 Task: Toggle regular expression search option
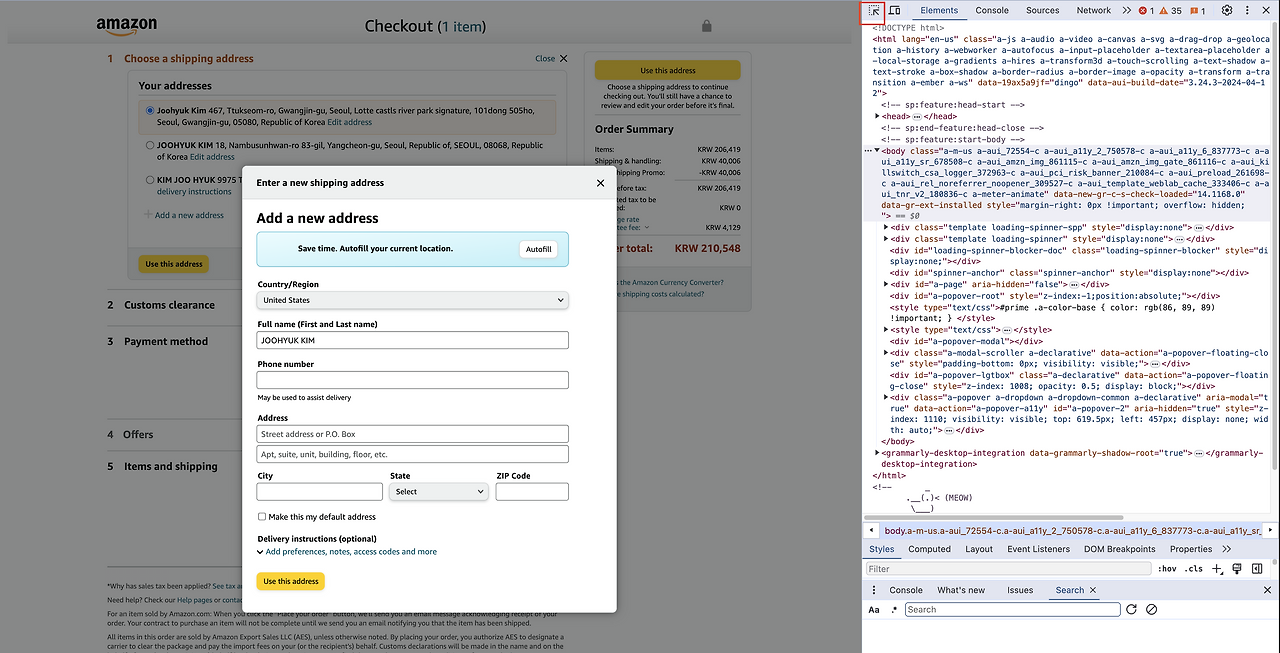tap(894, 610)
